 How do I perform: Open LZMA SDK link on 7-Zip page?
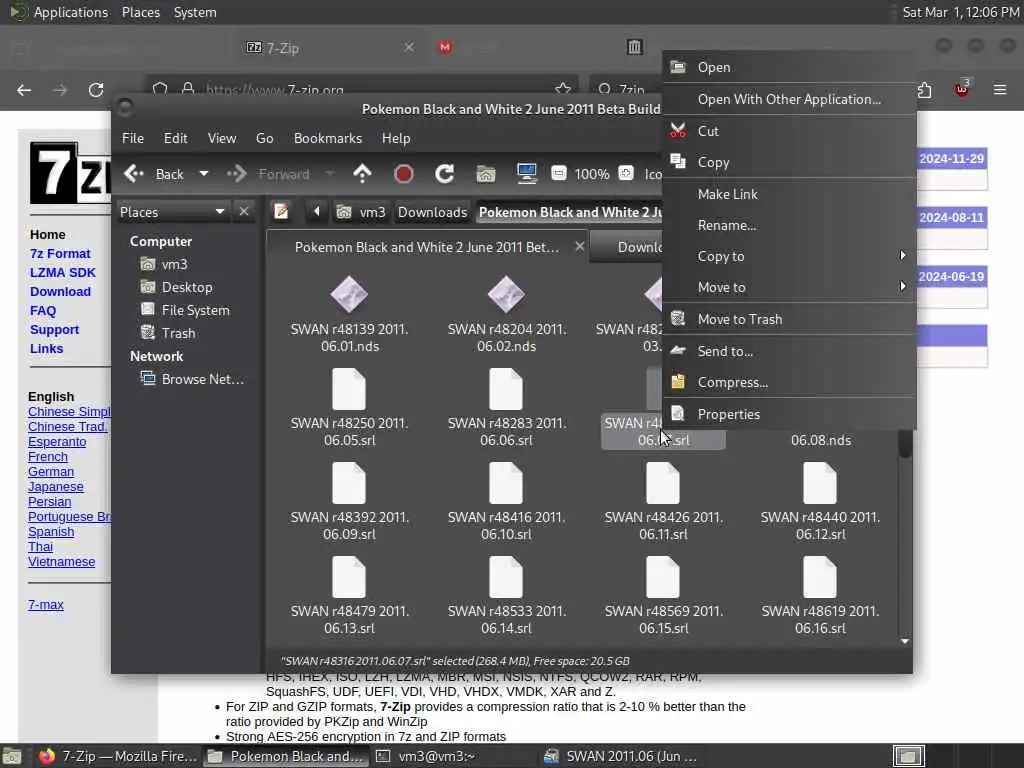pos(63,272)
